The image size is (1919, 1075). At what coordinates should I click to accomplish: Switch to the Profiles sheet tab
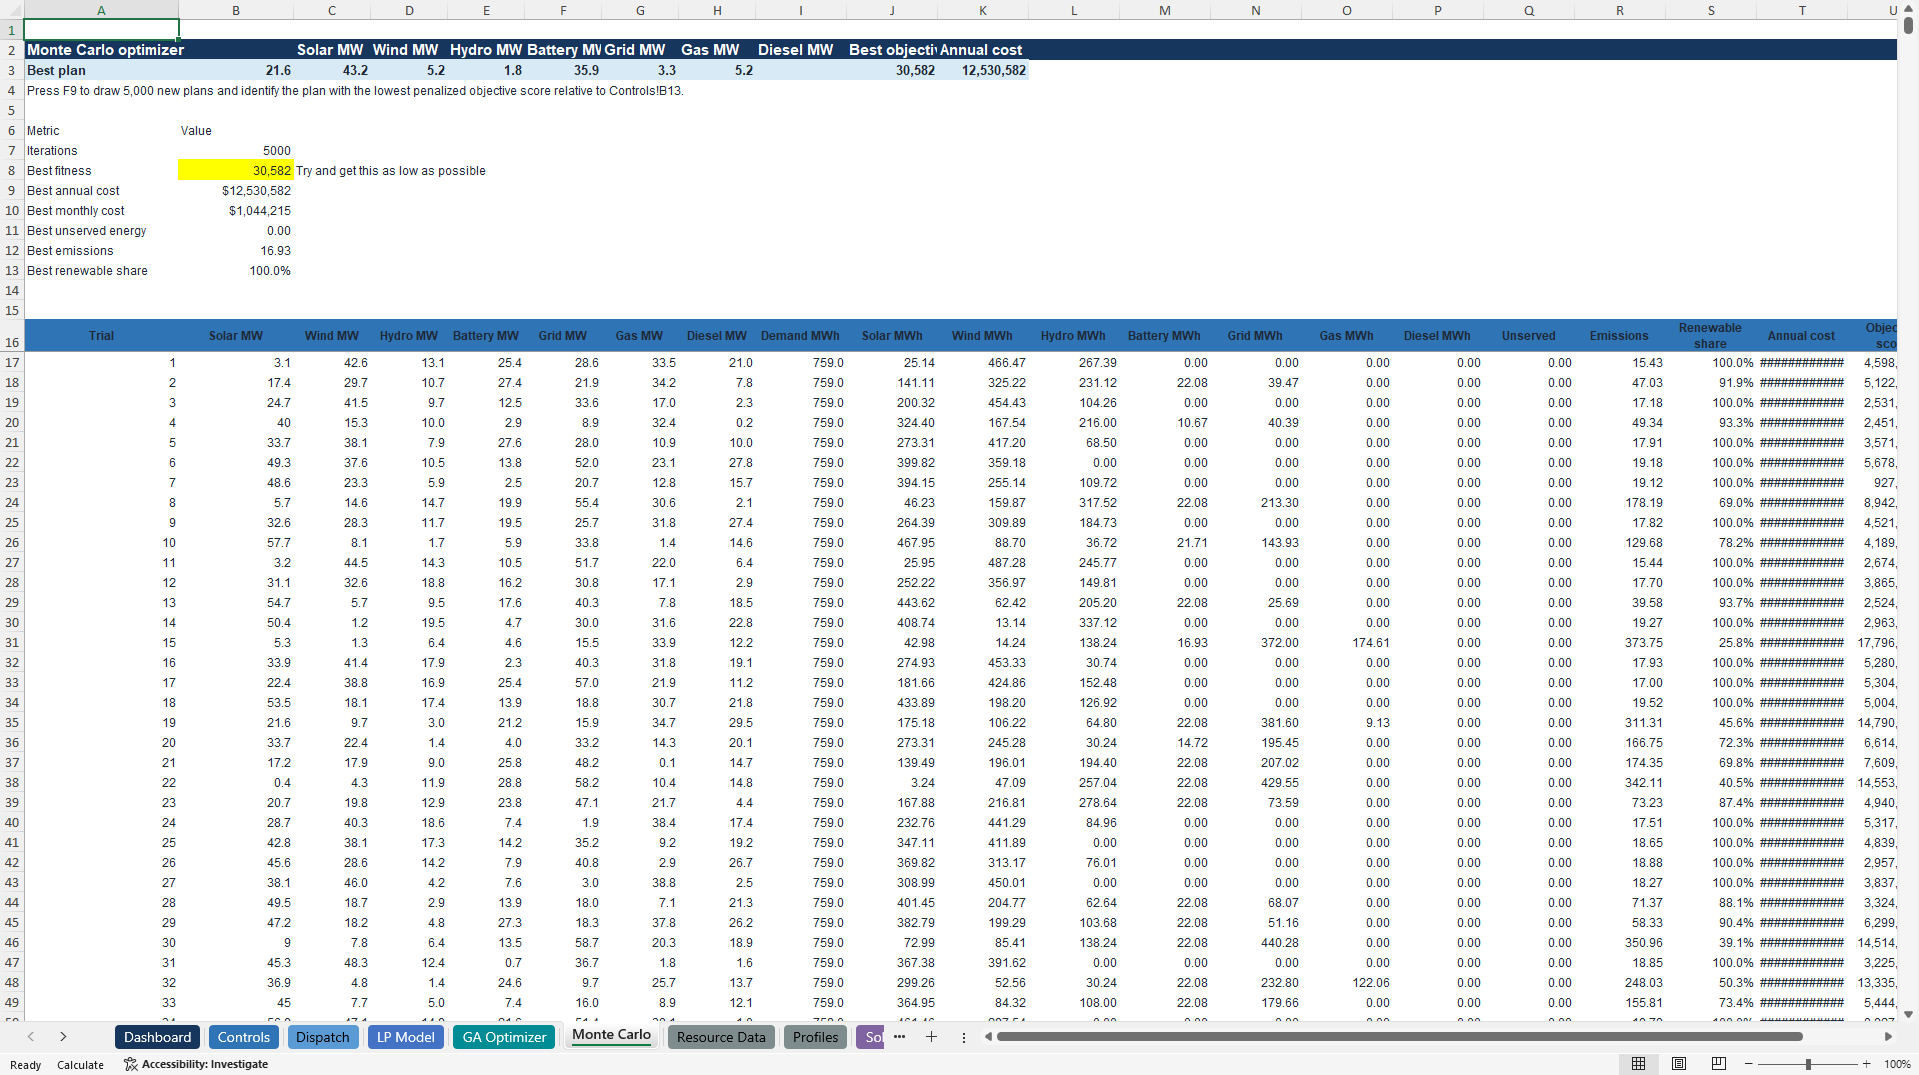point(815,1037)
